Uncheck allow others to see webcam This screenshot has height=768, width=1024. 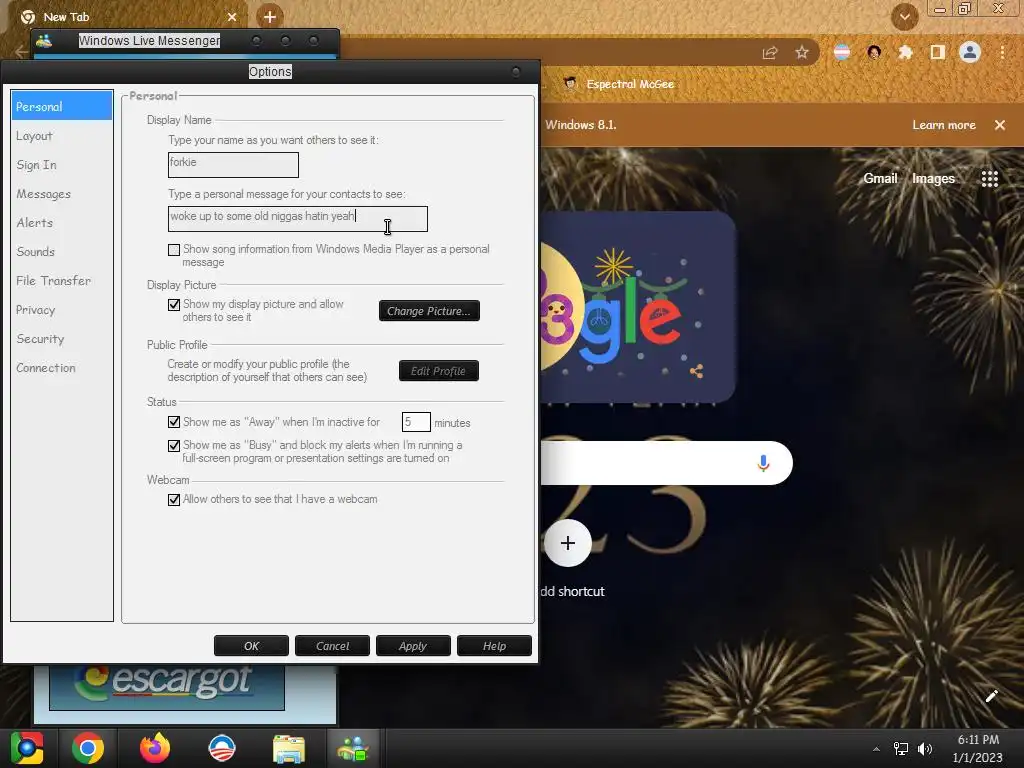(x=174, y=500)
